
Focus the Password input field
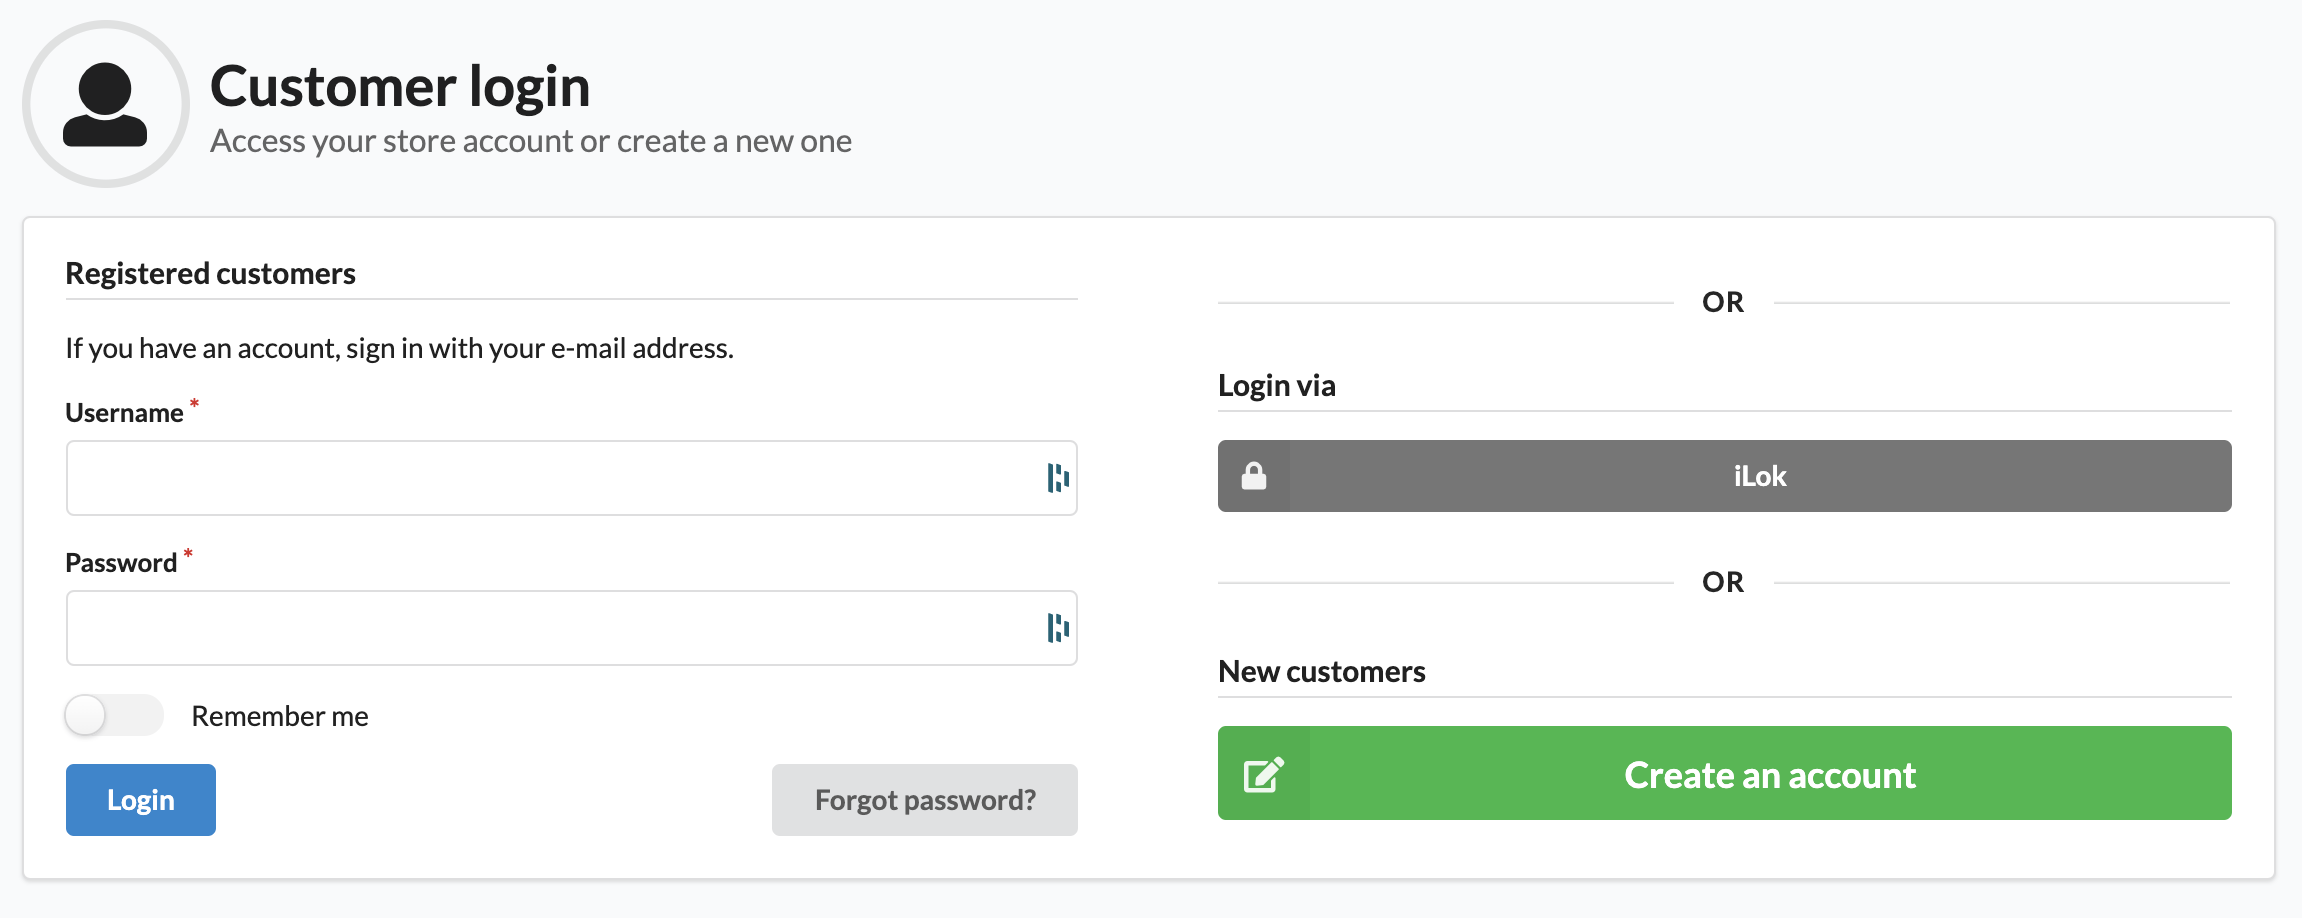pyautogui.click(x=550, y=628)
